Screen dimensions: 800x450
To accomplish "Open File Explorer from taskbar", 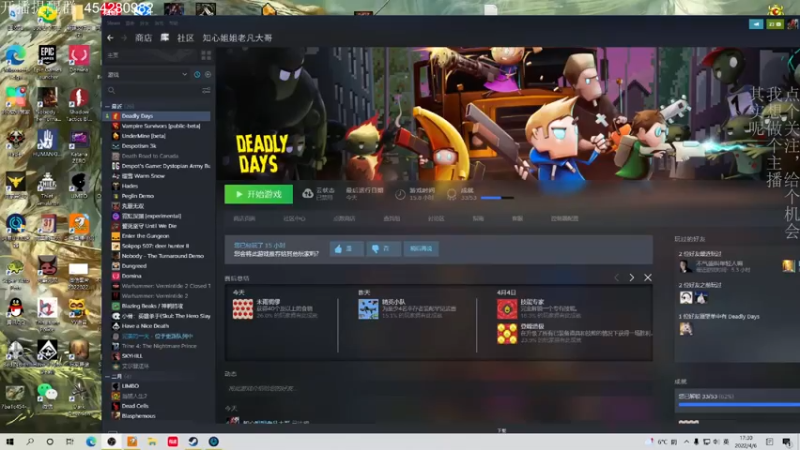I will pos(152,441).
